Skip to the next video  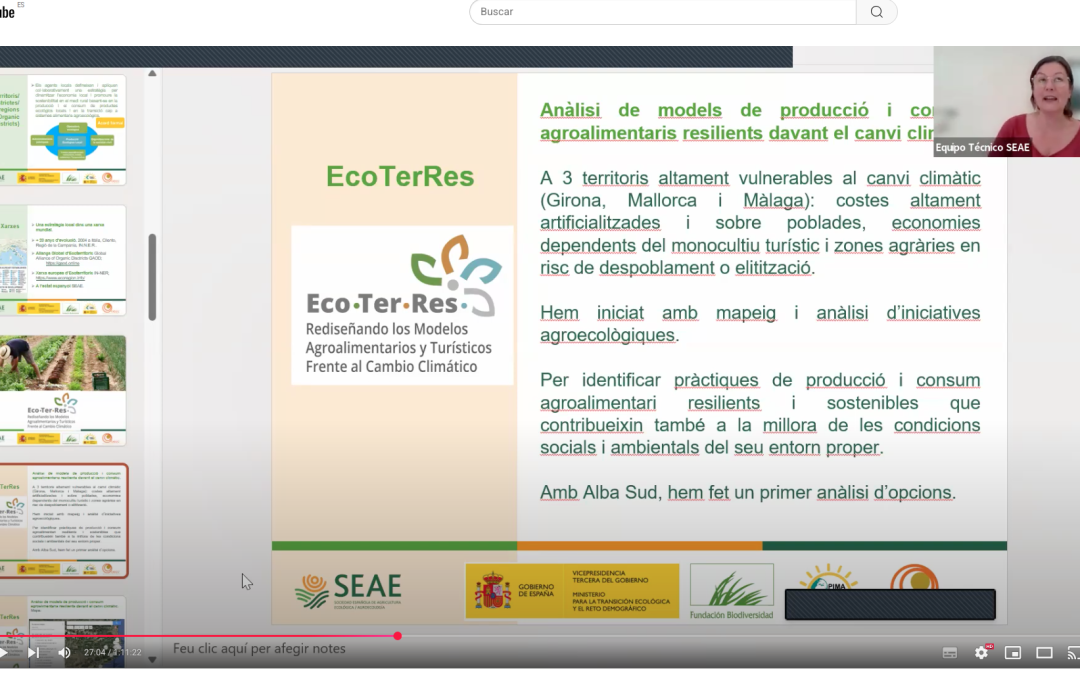click(33, 652)
